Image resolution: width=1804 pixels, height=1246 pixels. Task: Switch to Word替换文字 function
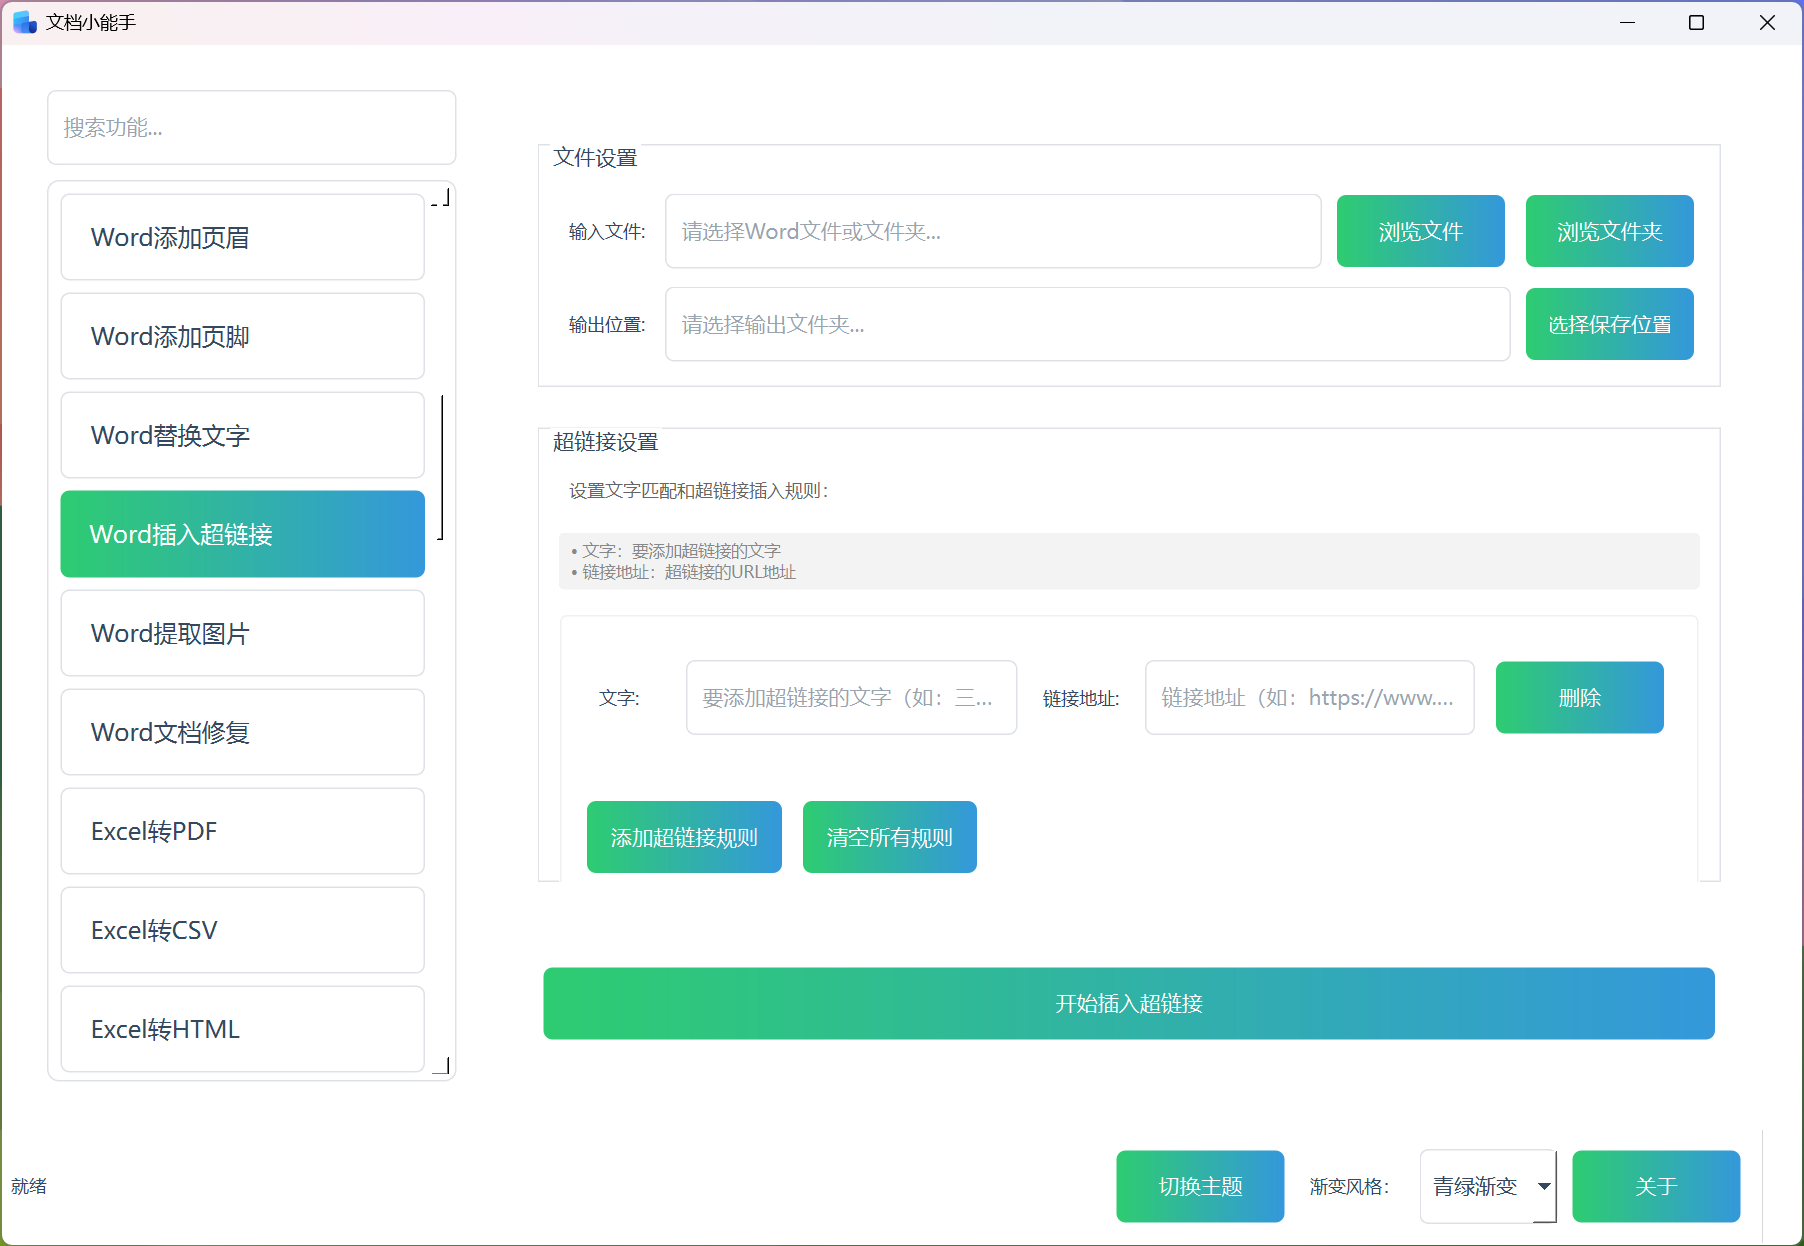coord(242,435)
